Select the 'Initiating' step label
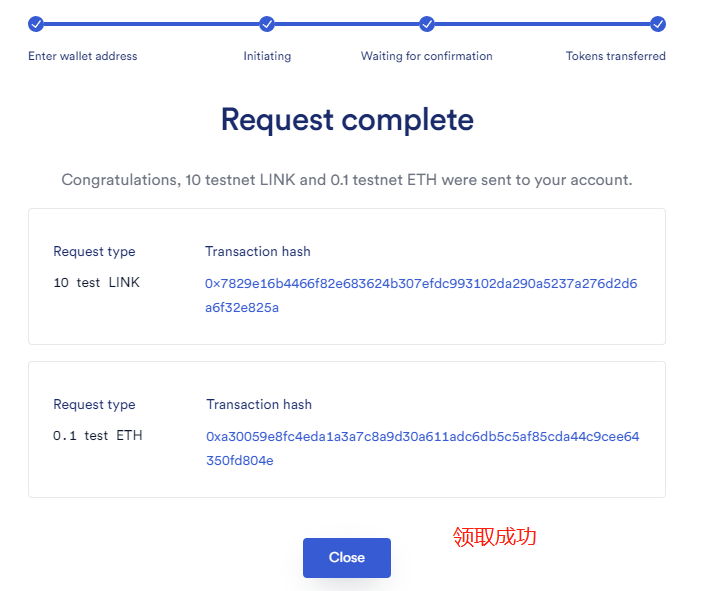 pyautogui.click(x=267, y=56)
